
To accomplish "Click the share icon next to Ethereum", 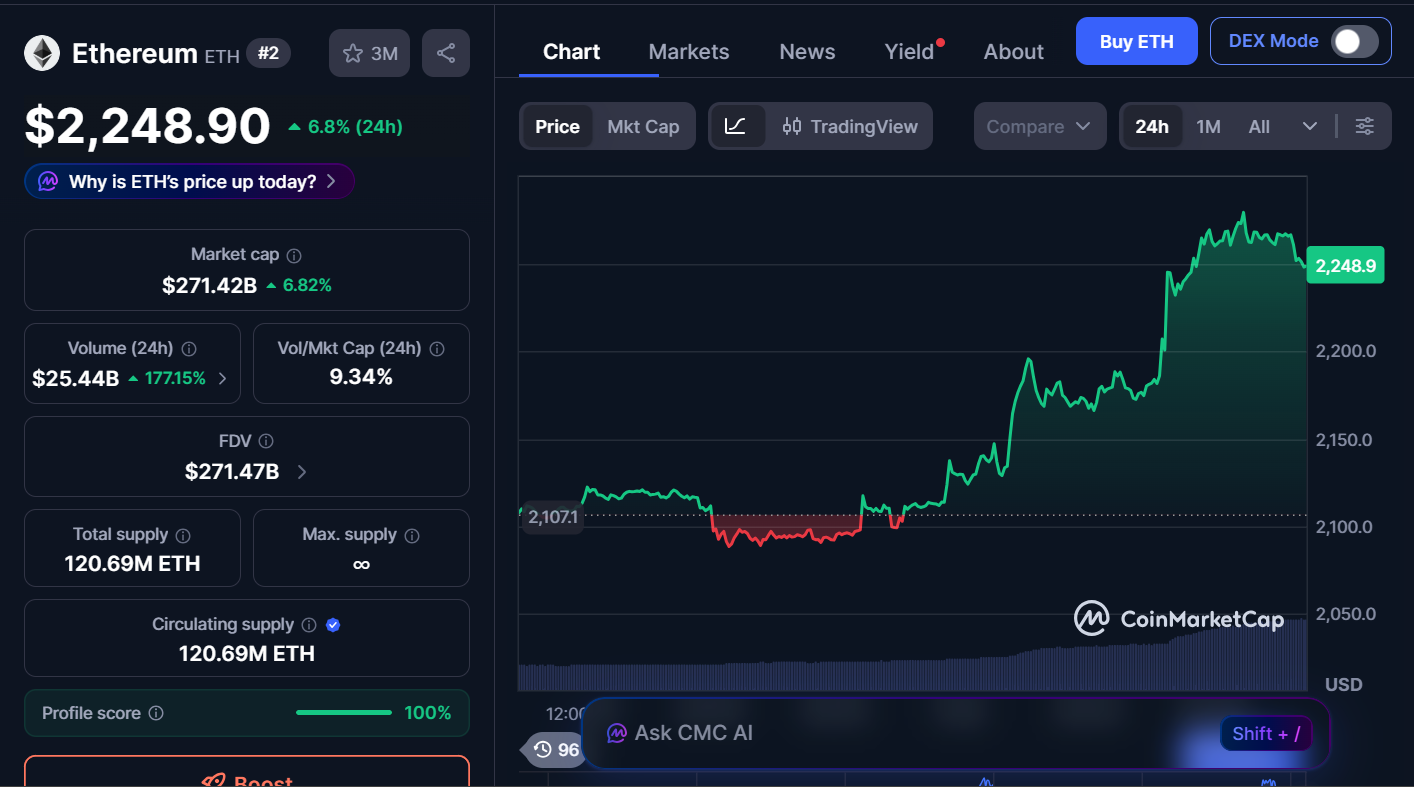I will pyautogui.click(x=446, y=52).
